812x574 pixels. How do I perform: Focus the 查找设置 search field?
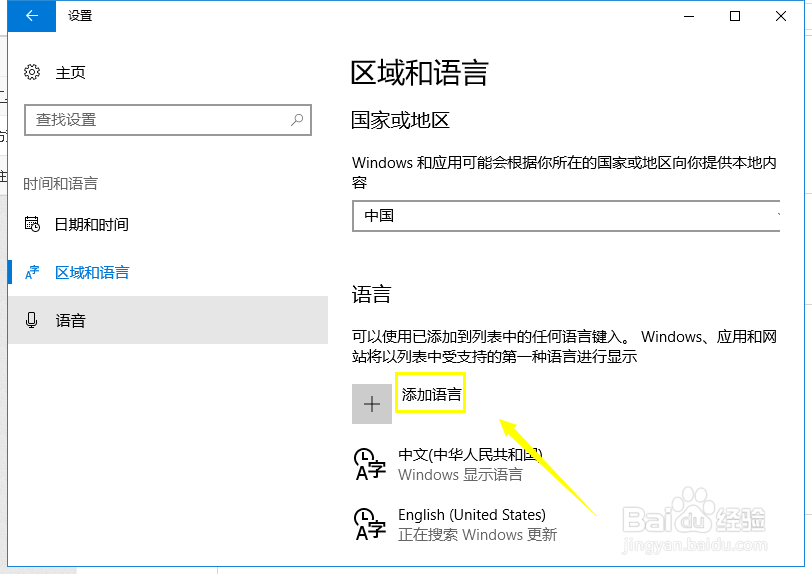coord(168,120)
